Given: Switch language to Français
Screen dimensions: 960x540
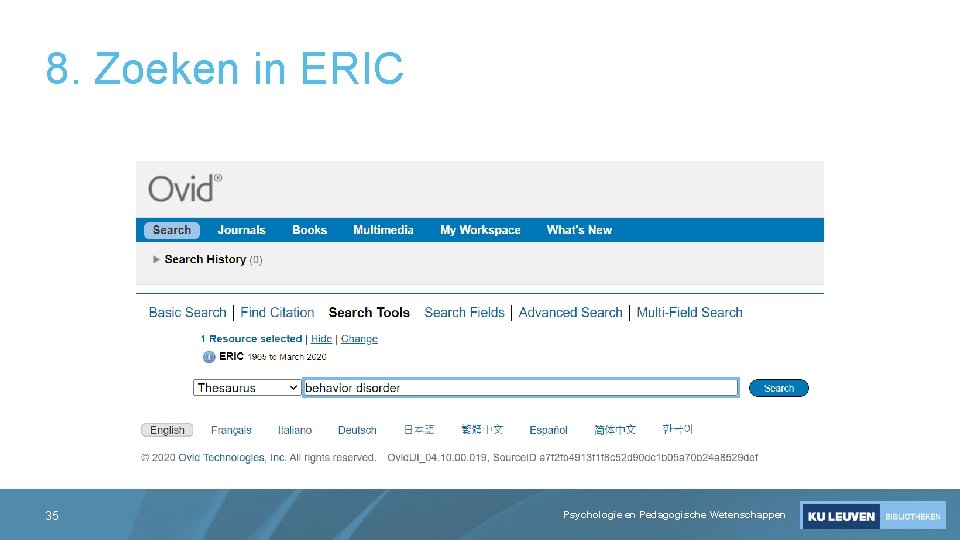Looking at the screenshot, I should point(231,430).
